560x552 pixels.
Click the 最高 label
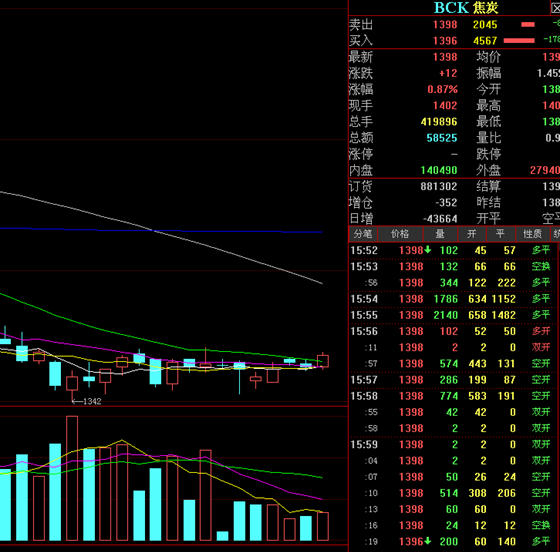(x=489, y=106)
